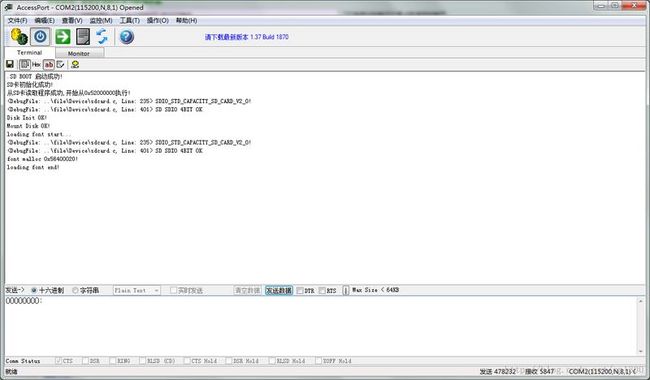Click the COM2(115200,N,8,1) status bar entry

pyautogui.click(x=600, y=372)
